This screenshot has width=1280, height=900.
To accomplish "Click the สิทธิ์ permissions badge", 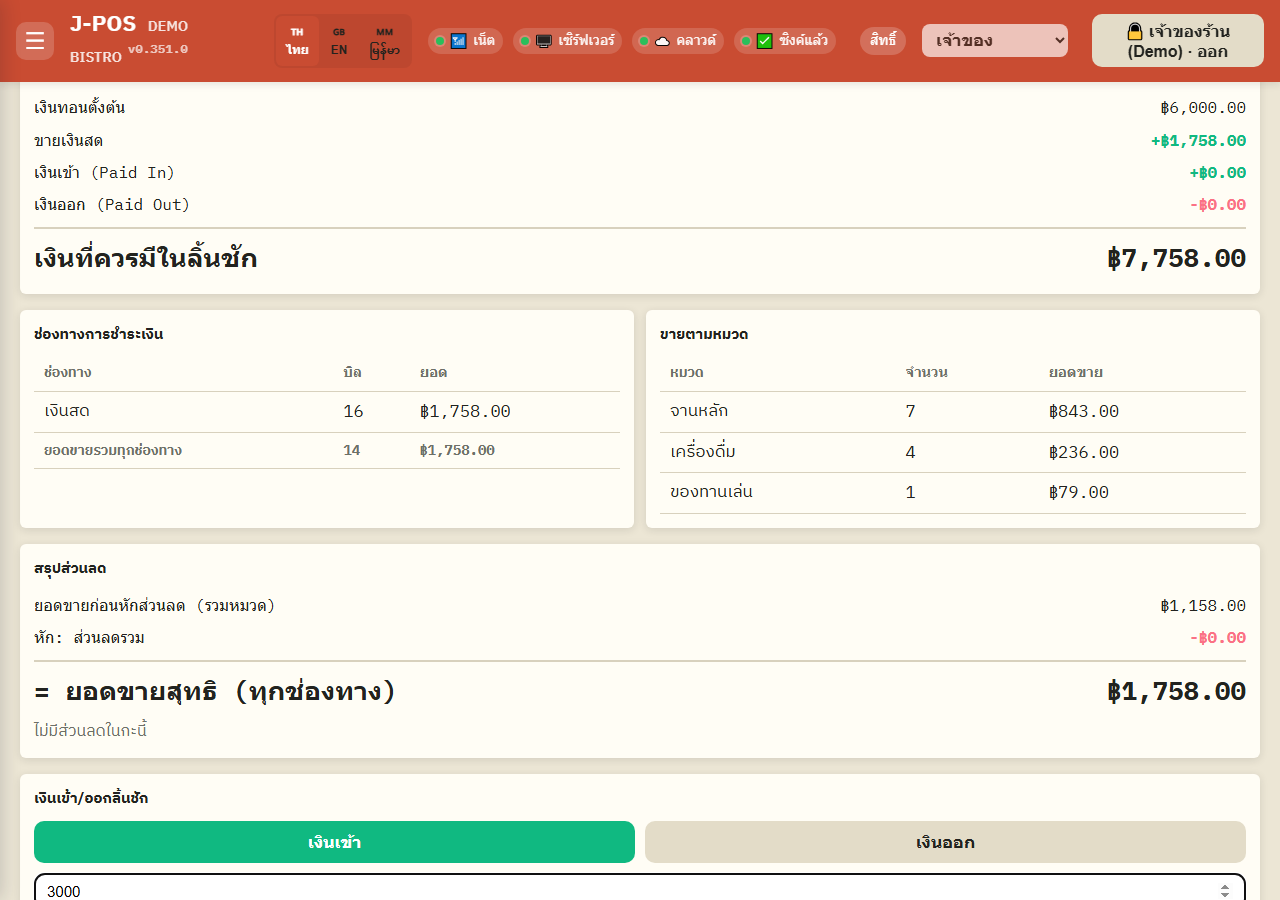I will pyautogui.click(x=883, y=41).
